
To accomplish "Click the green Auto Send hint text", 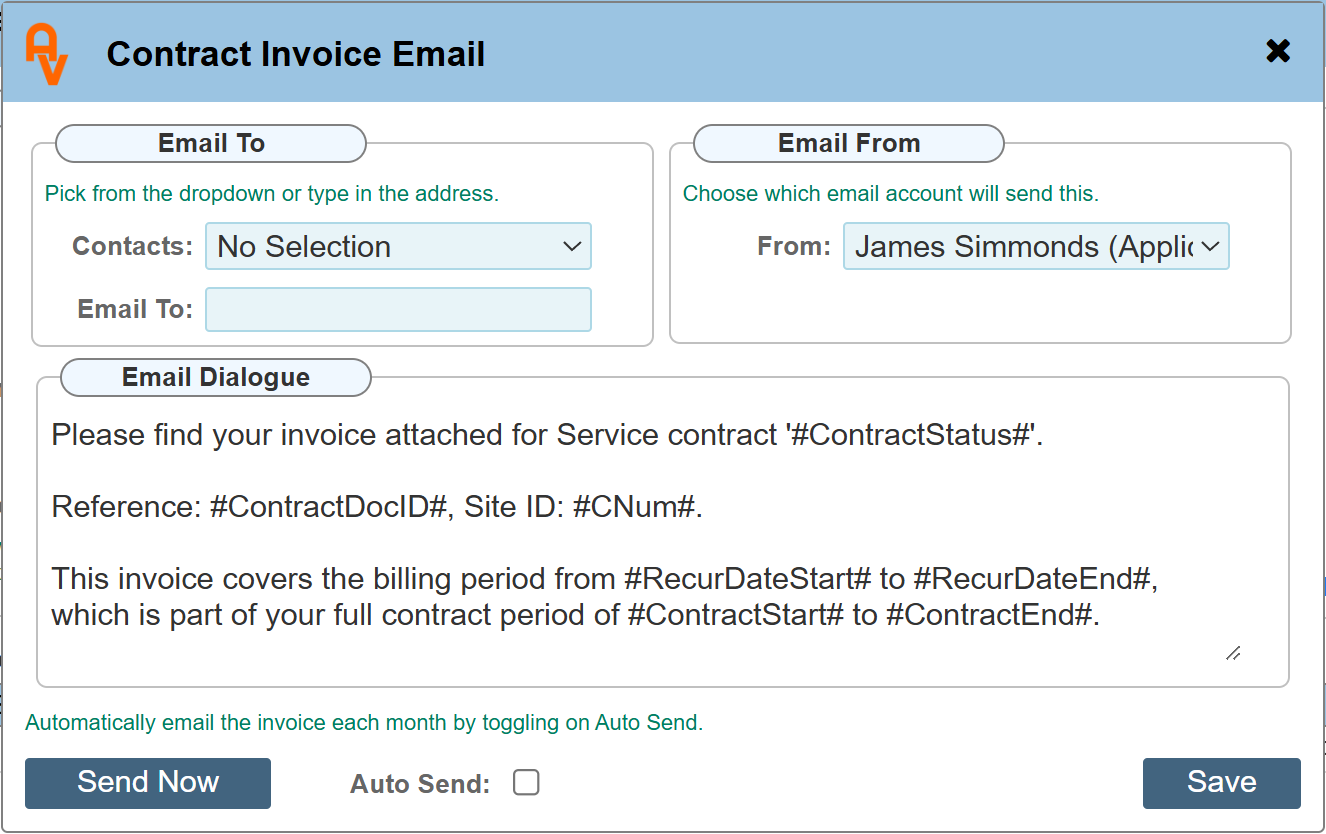I will [x=364, y=723].
